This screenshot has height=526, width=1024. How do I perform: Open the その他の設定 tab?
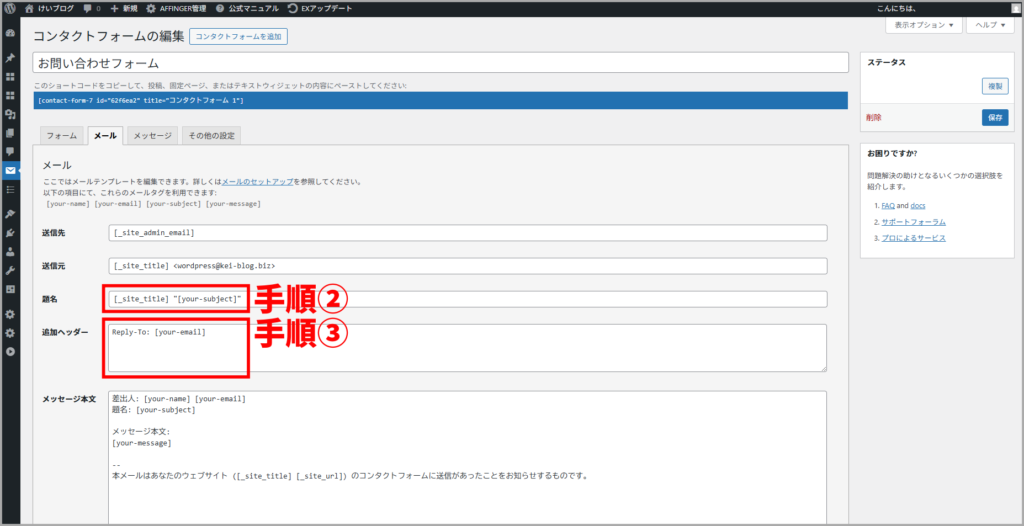(211, 136)
